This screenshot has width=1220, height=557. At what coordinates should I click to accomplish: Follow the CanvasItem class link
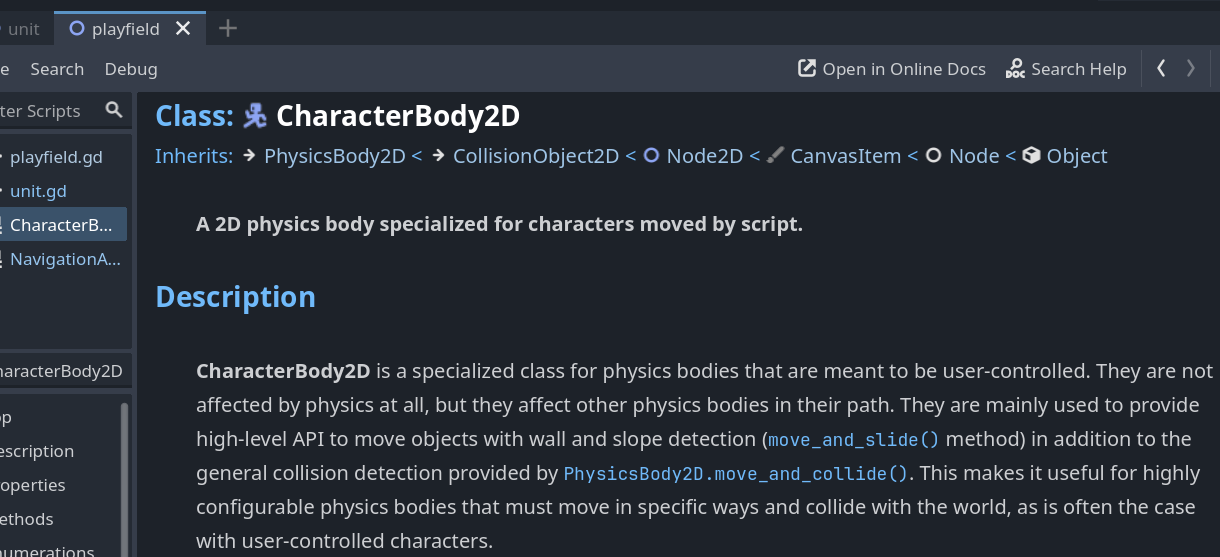point(845,156)
